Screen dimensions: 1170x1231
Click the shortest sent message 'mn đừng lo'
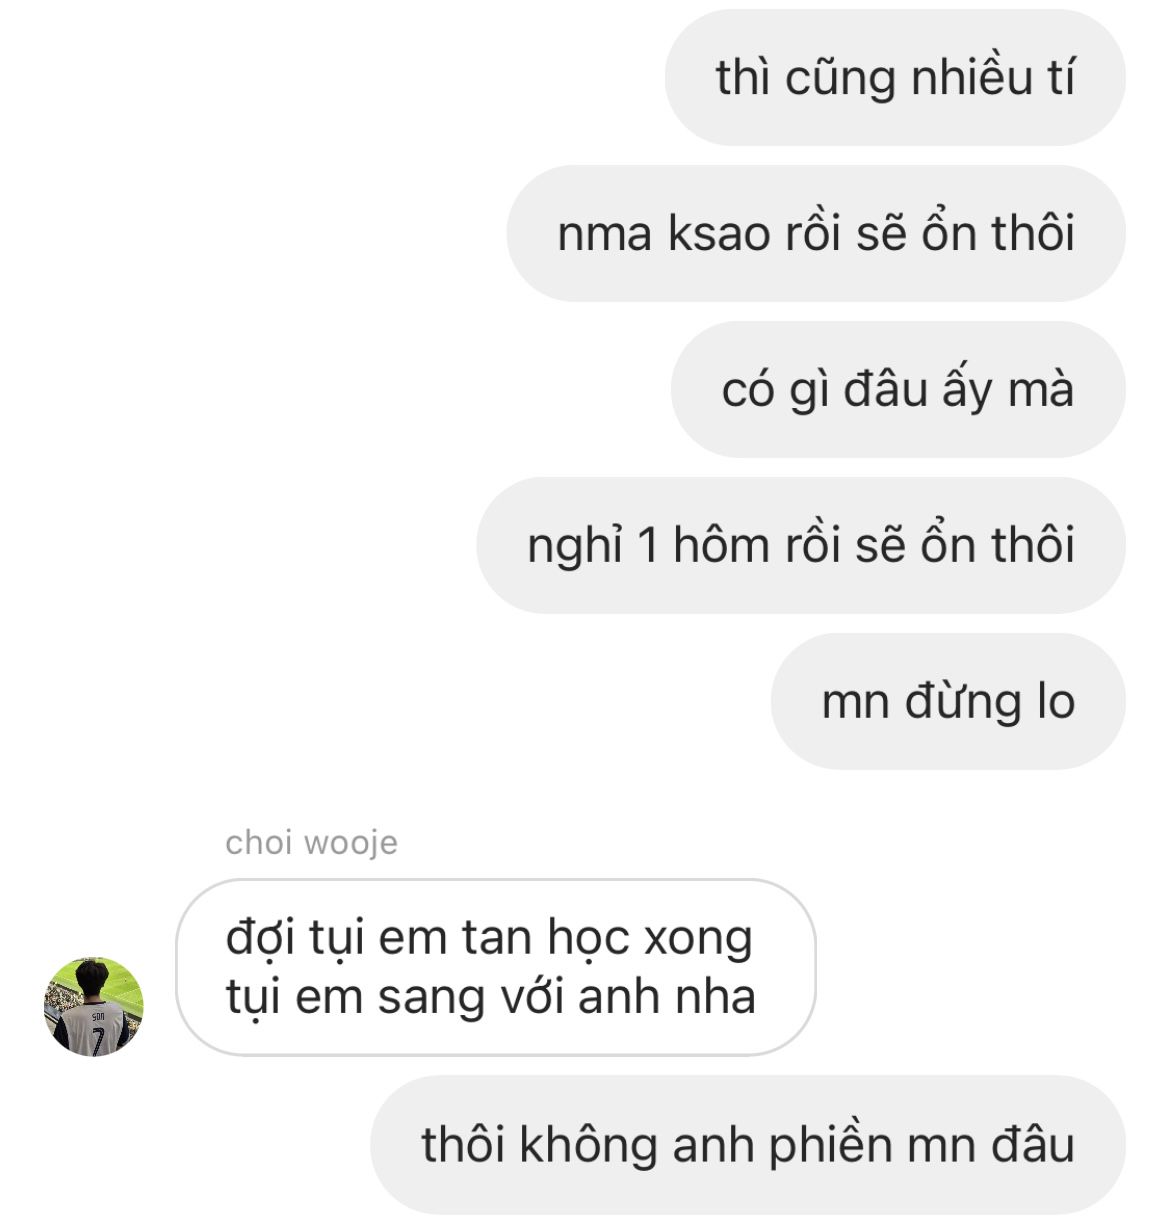tap(948, 701)
